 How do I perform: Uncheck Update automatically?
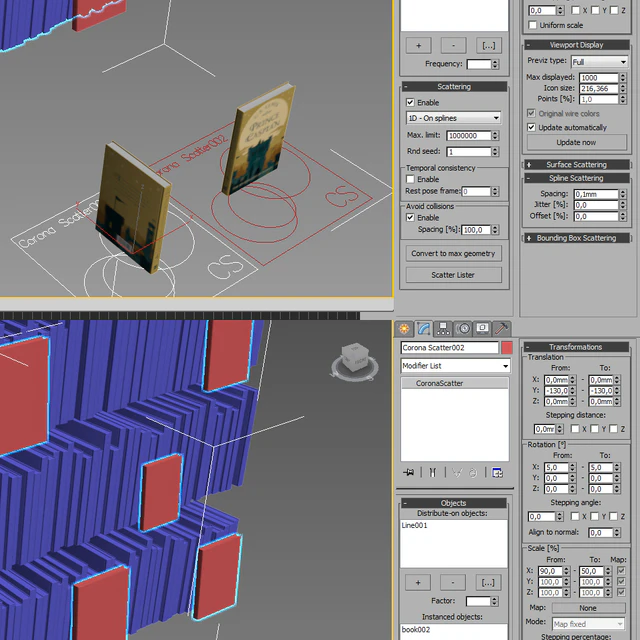tap(531, 127)
